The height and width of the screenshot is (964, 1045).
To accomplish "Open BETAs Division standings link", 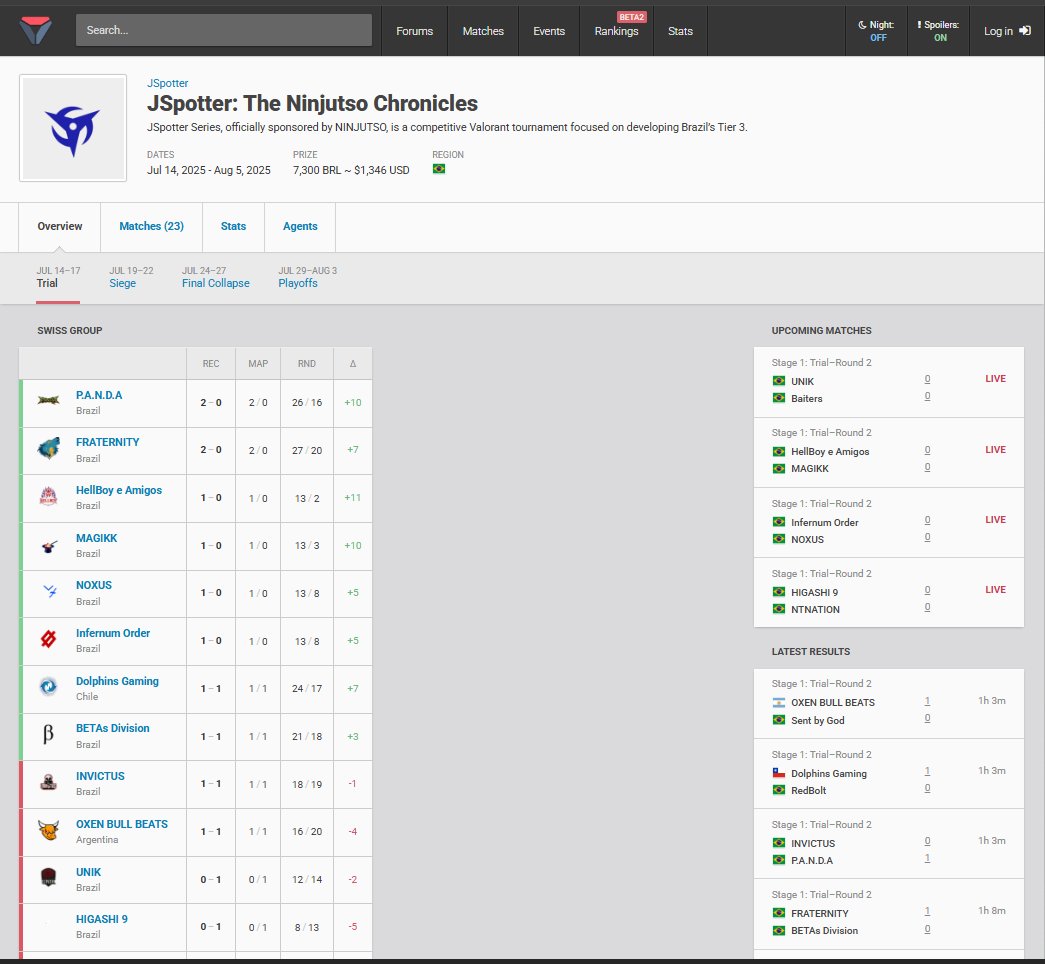I will pyautogui.click(x=113, y=729).
